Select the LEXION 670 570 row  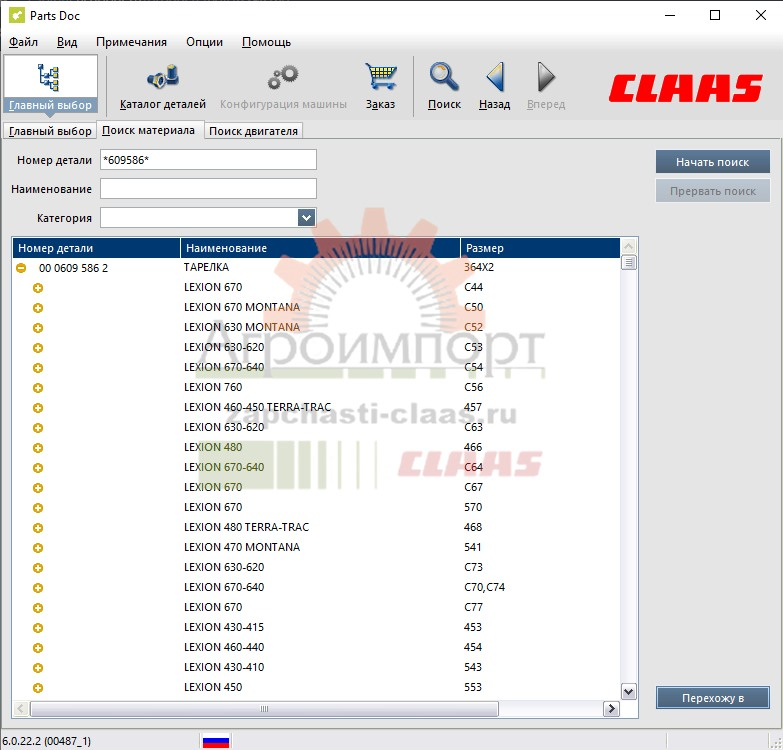pos(316,507)
